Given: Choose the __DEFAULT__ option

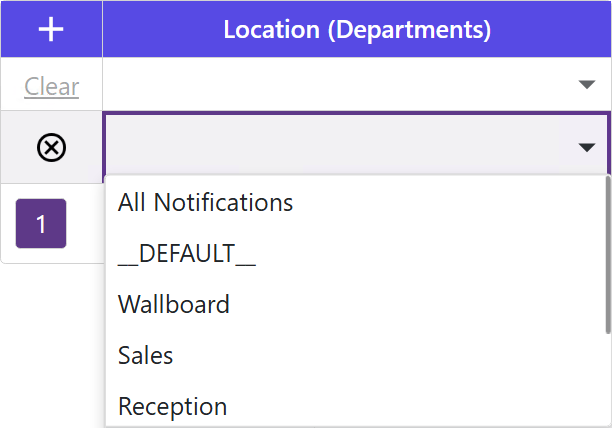Looking at the screenshot, I should 187,254.
